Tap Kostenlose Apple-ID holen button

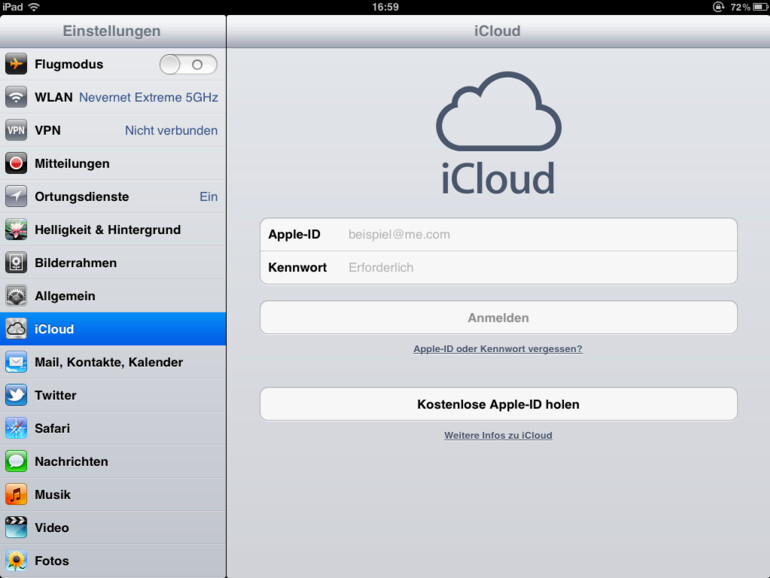[498, 404]
